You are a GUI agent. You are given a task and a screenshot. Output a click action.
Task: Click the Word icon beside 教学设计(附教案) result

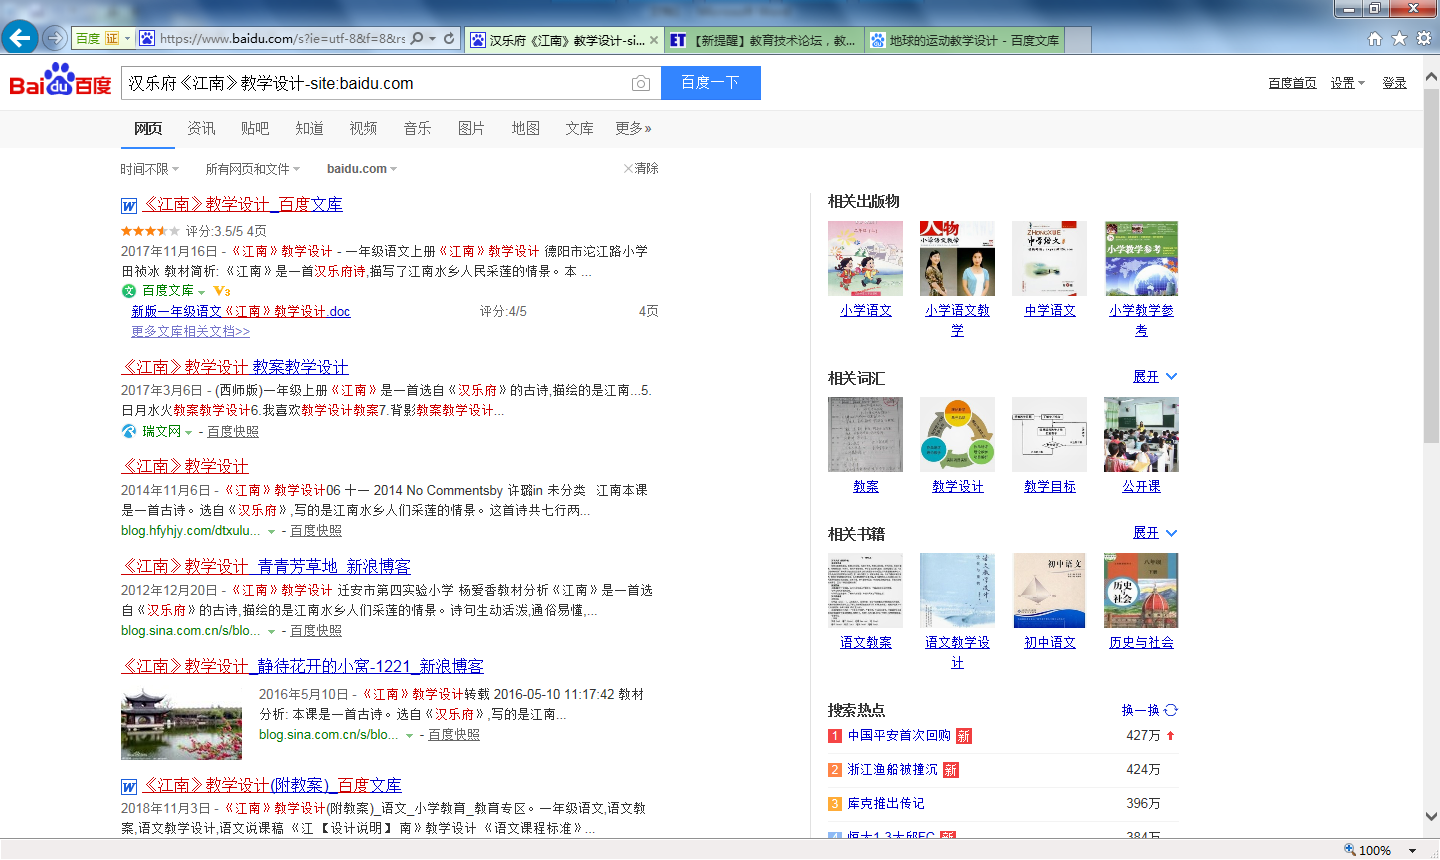click(x=129, y=787)
